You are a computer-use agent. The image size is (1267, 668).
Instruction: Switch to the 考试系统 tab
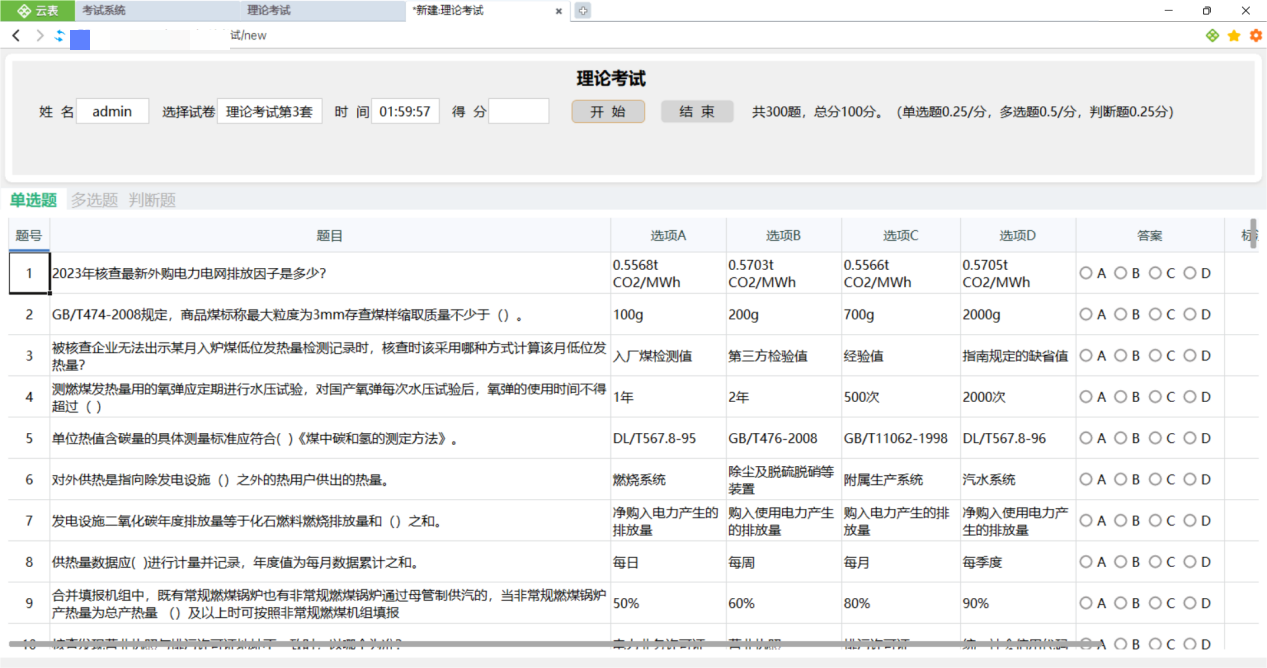pyautogui.click(x=157, y=10)
